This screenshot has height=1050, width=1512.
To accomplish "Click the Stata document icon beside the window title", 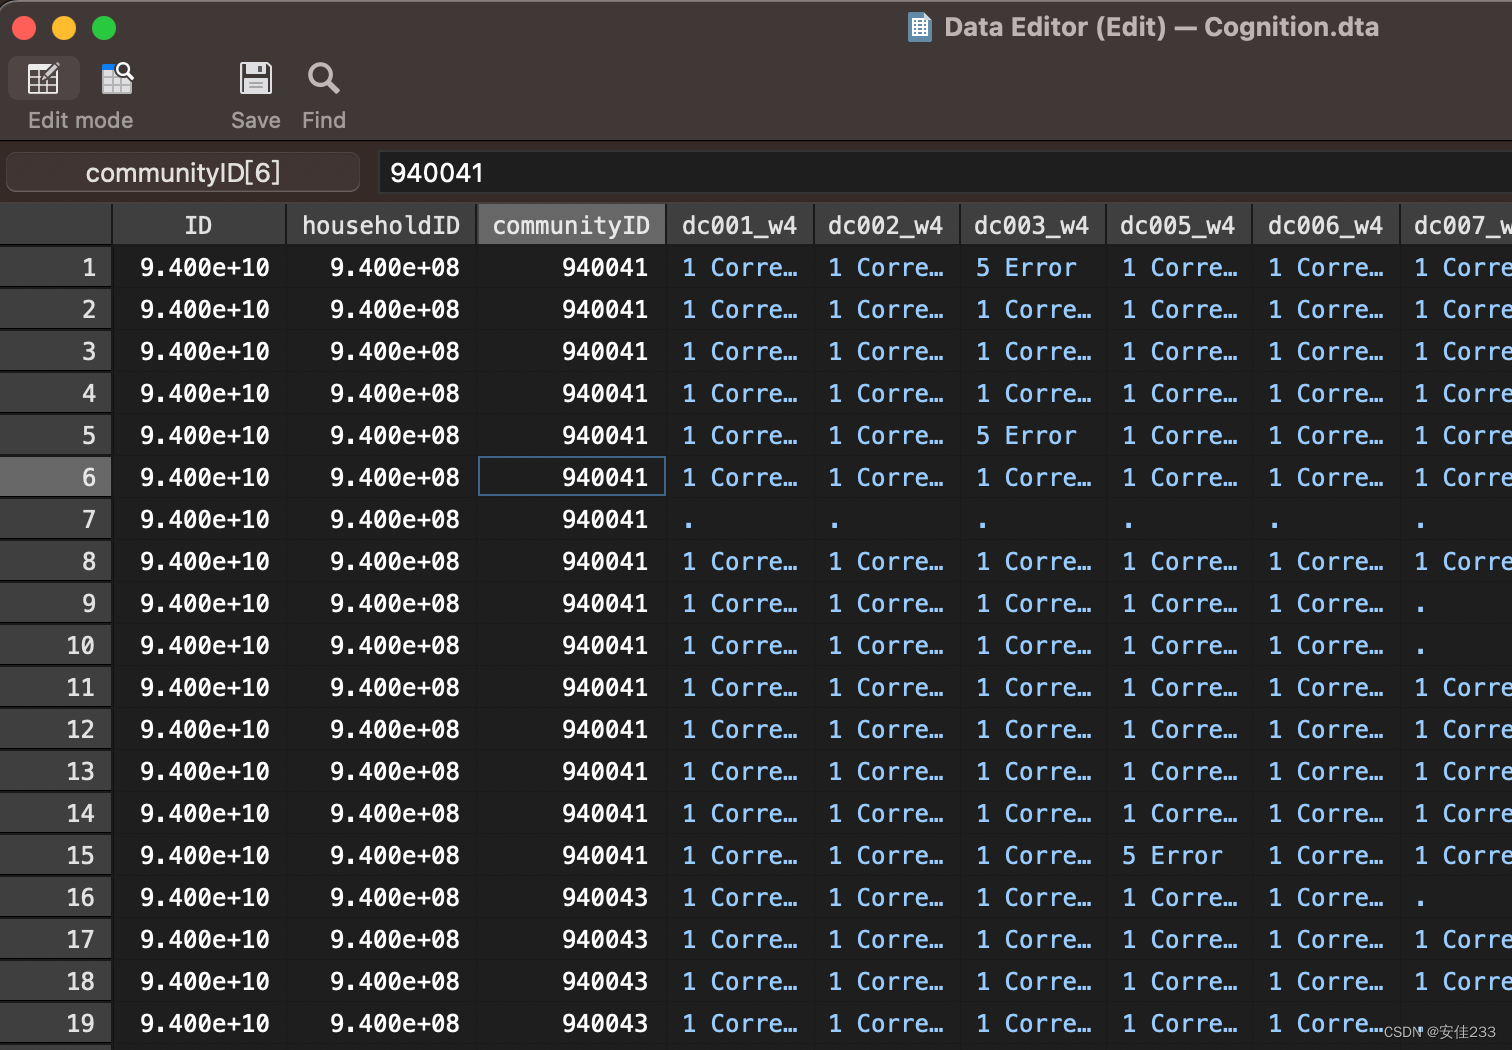I will tap(919, 27).
